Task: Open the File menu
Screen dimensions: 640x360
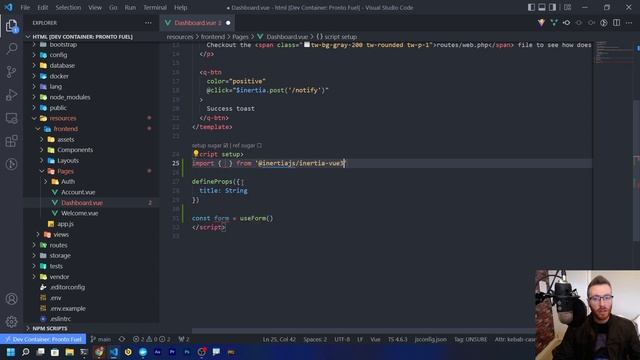Action: (25, 7)
